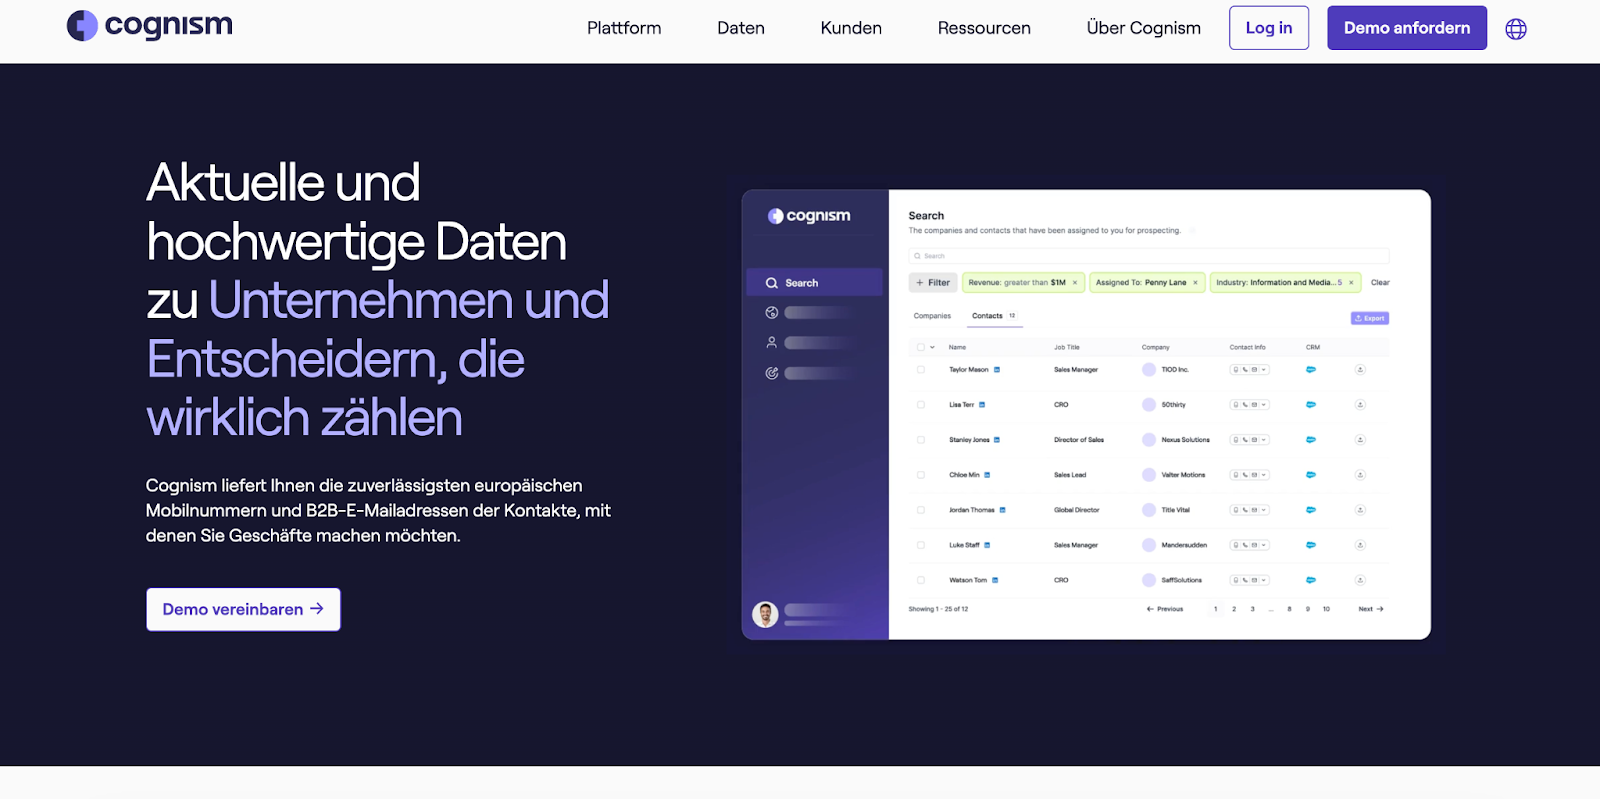Expand contact info dropdown for Taylor Mason
This screenshot has height=799, width=1600.
(1264, 370)
